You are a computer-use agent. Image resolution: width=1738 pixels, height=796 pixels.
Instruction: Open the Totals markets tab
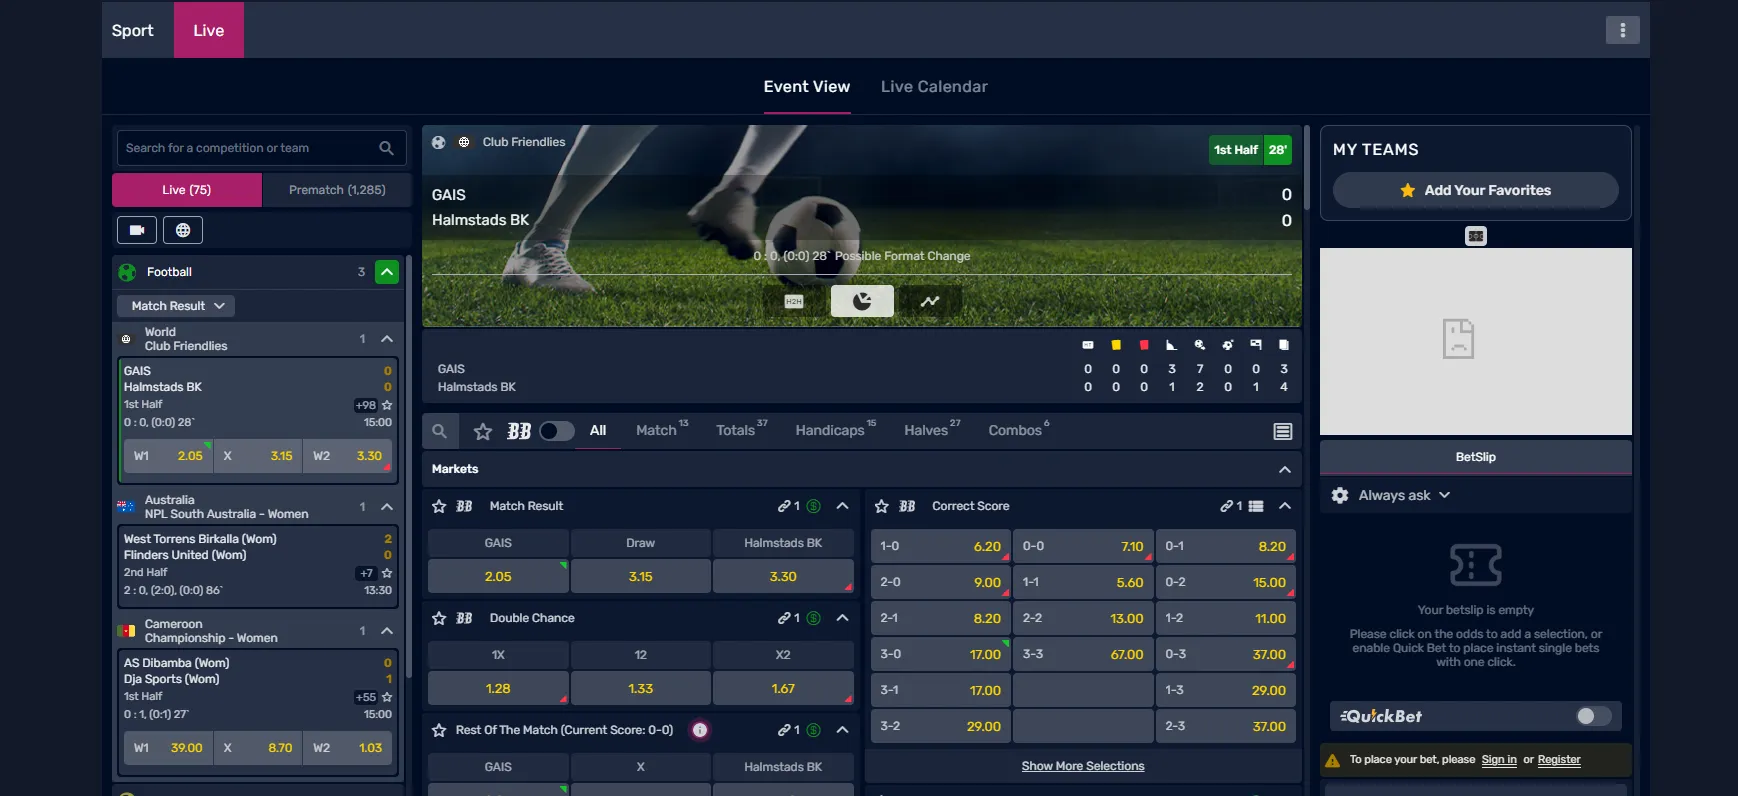(741, 430)
